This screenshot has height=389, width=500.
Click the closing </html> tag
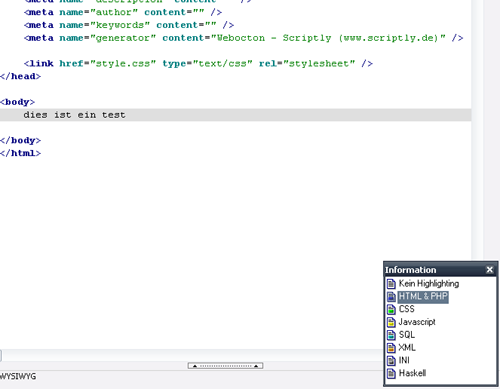[x=20, y=153]
